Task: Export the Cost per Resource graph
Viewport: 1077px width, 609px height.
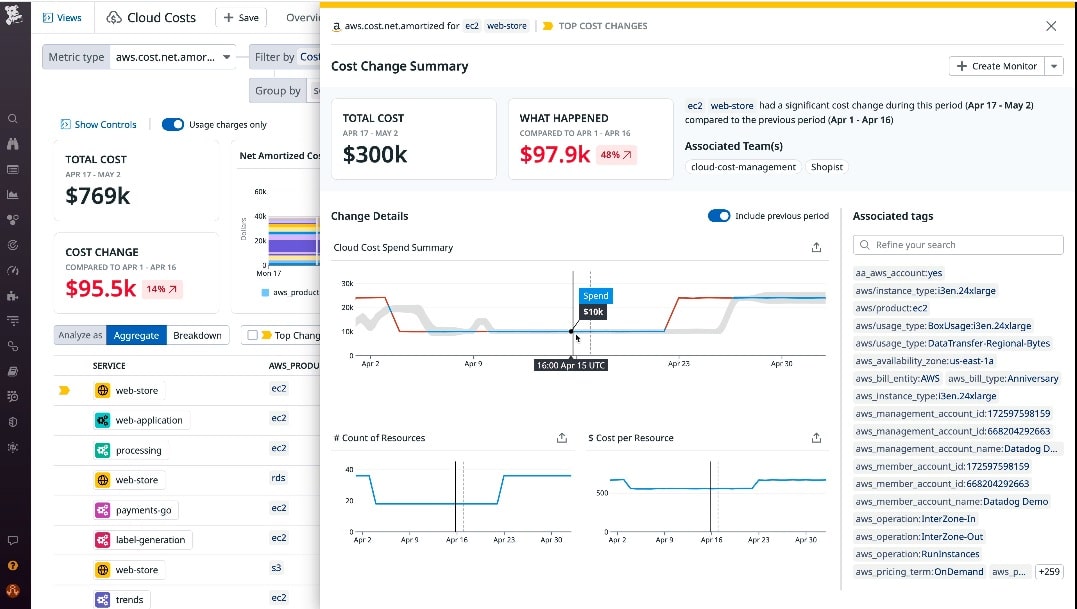Action: point(816,437)
